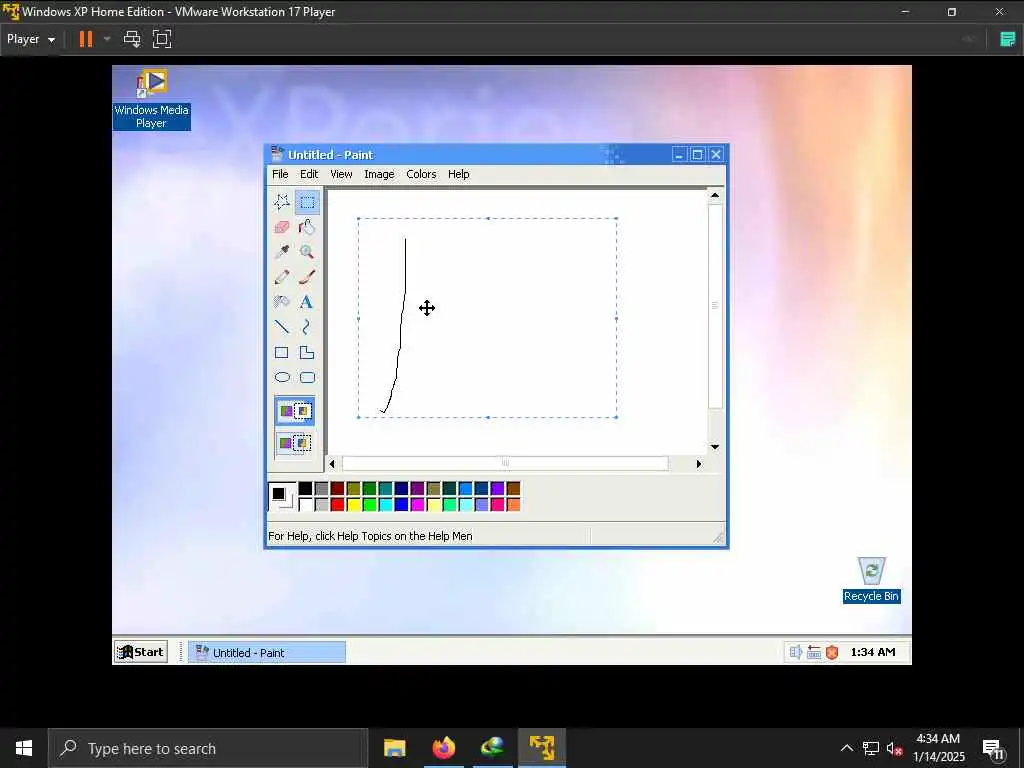Select the Free-Form Select tool
Viewport: 1024px width, 768px height.
tap(281, 202)
